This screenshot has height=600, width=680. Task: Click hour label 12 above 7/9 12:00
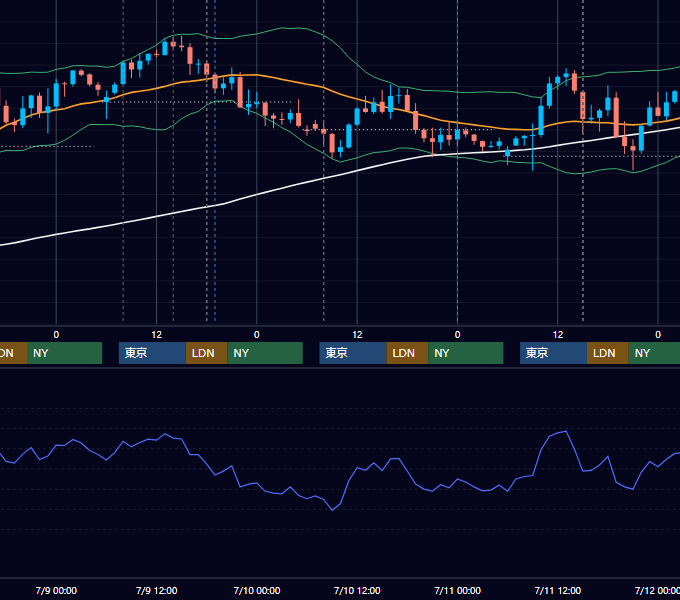pyautogui.click(x=157, y=335)
